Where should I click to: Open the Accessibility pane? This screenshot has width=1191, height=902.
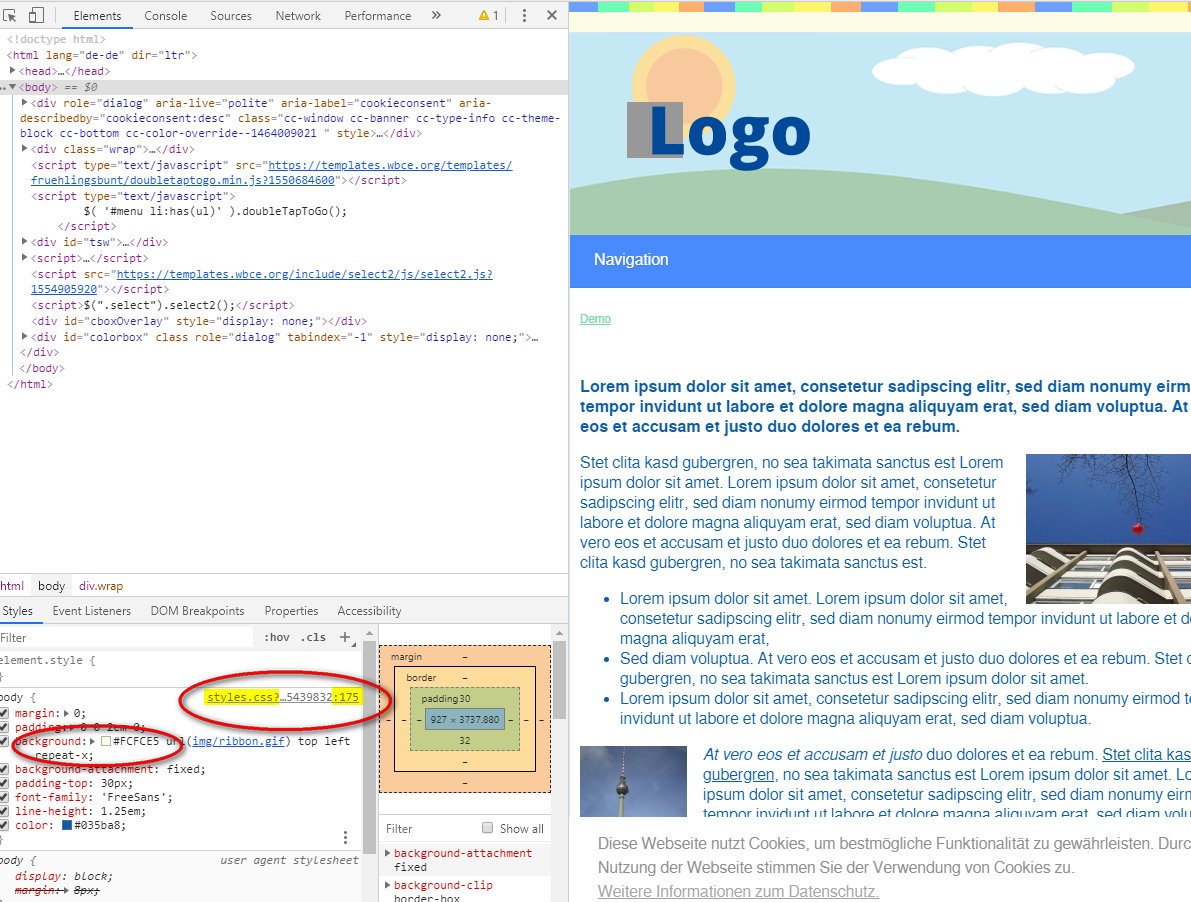coord(369,610)
